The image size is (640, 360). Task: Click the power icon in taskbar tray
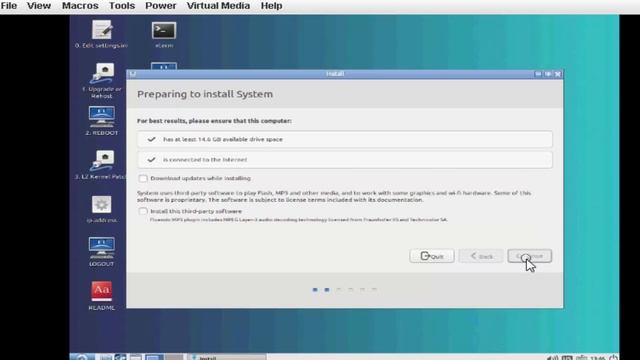pos(613,358)
